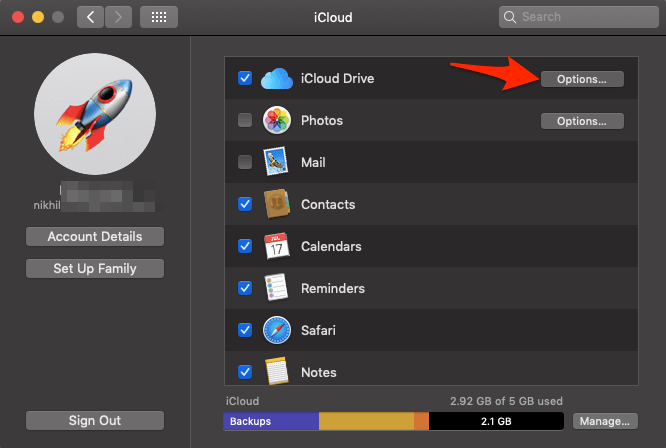This screenshot has width=666, height=448.
Task: Click the Contacts book icon
Action: (277, 204)
